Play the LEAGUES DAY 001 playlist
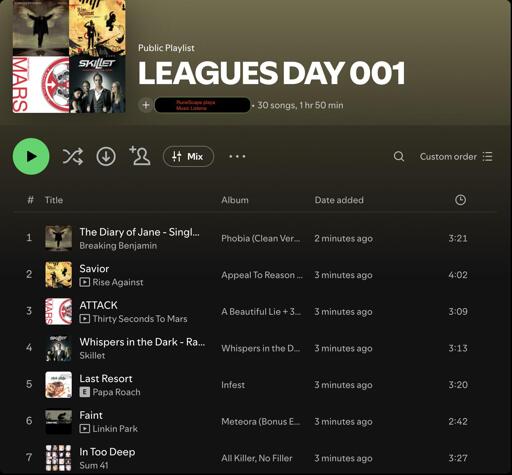This screenshot has height=475, width=512. [x=31, y=156]
